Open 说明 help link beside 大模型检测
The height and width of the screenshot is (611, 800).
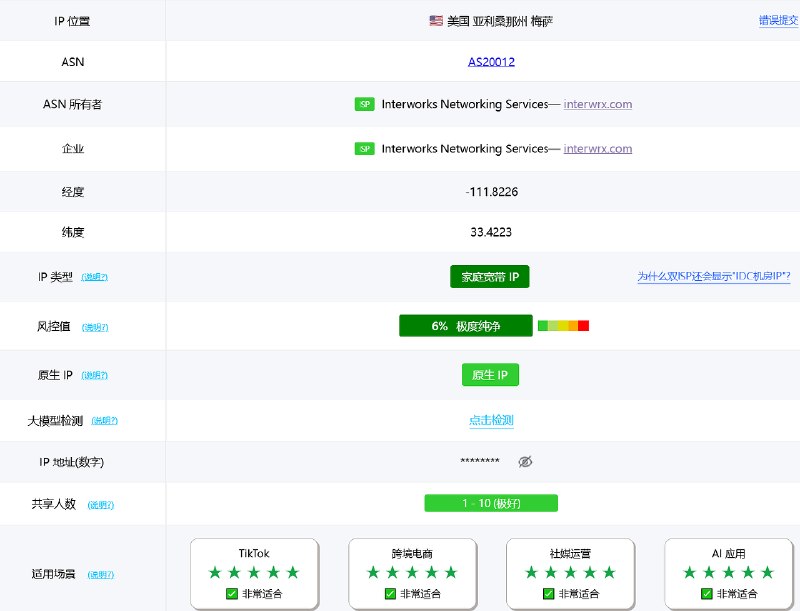105,421
